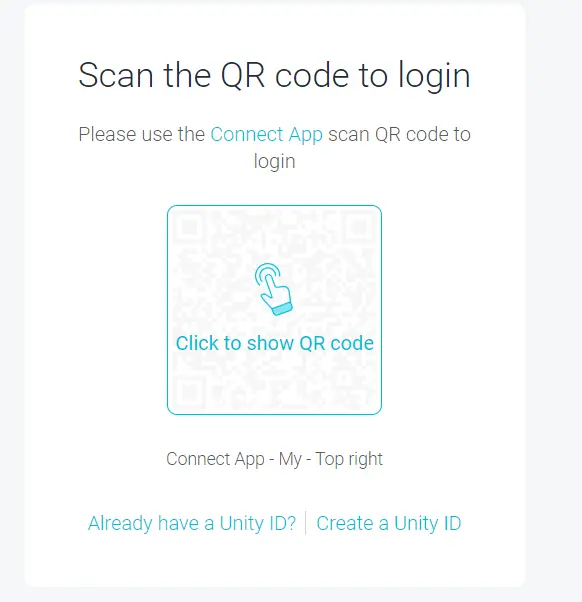Screen dimensions: 582x602
Task: Click the word 'login' under the instruction
Action: click(274, 161)
